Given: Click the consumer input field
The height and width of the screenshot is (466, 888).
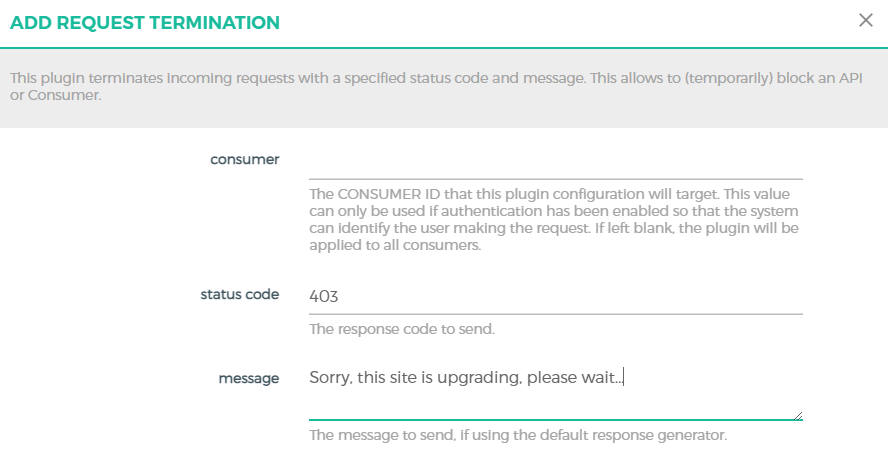Looking at the screenshot, I should point(555,162).
